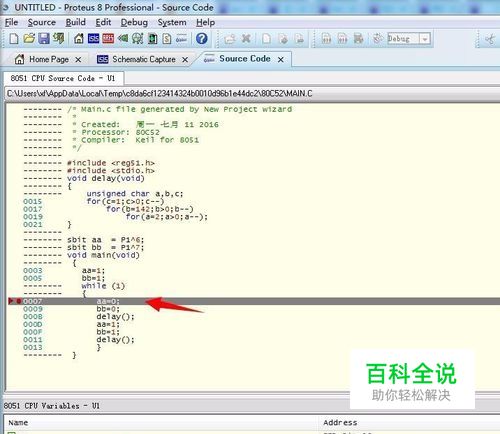Click the Project Settings gear icon
The image size is (500, 434).
click(378, 39)
